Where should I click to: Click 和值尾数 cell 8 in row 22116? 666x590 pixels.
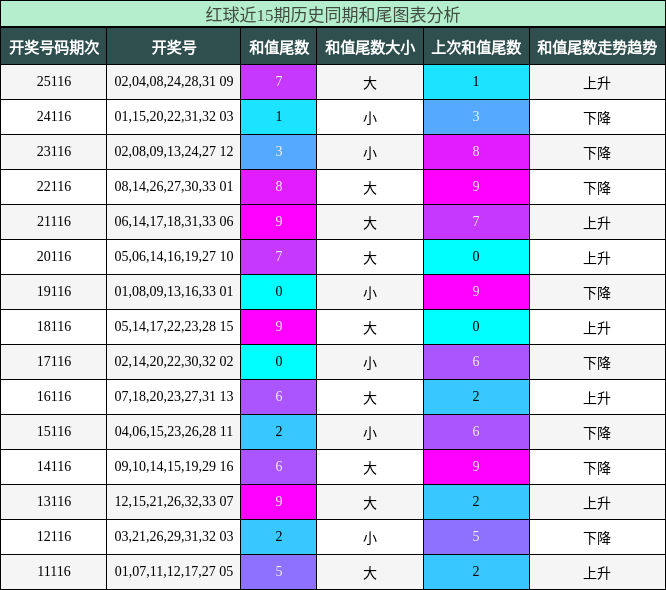point(279,186)
